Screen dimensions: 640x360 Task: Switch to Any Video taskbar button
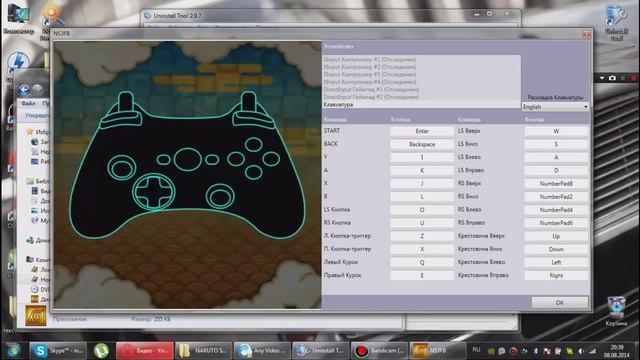(x=262, y=350)
